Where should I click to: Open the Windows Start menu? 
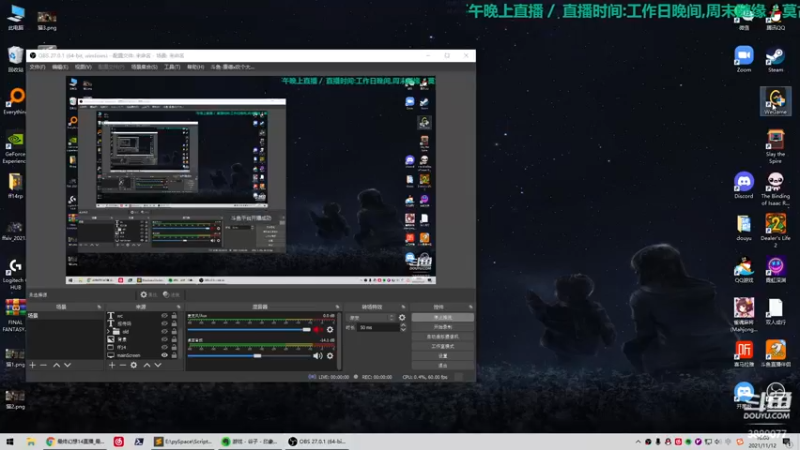(9, 442)
